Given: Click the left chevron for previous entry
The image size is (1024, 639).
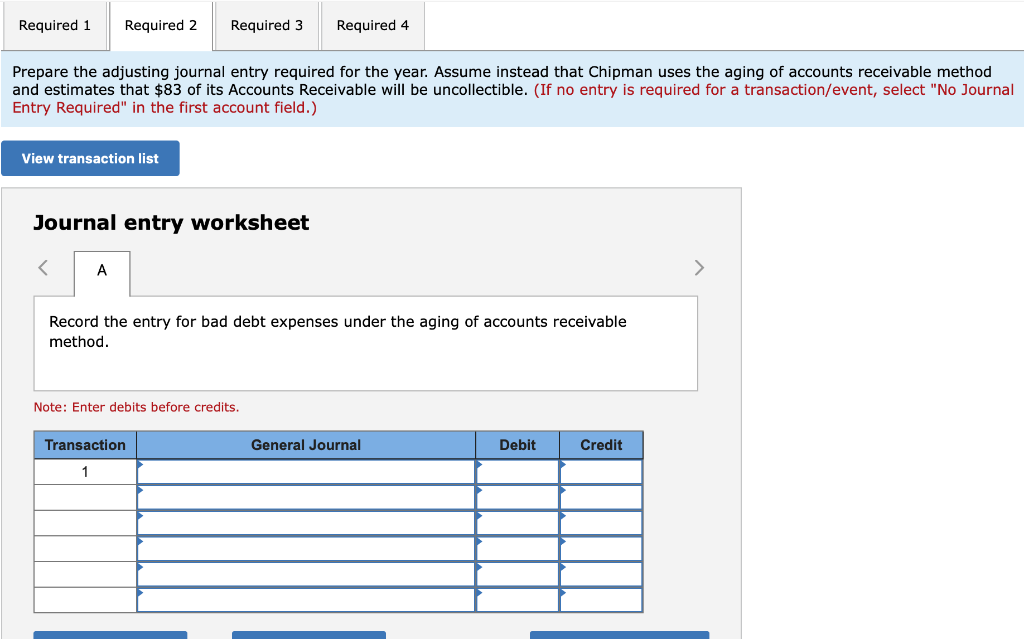Looking at the screenshot, I should tap(42, 267).
